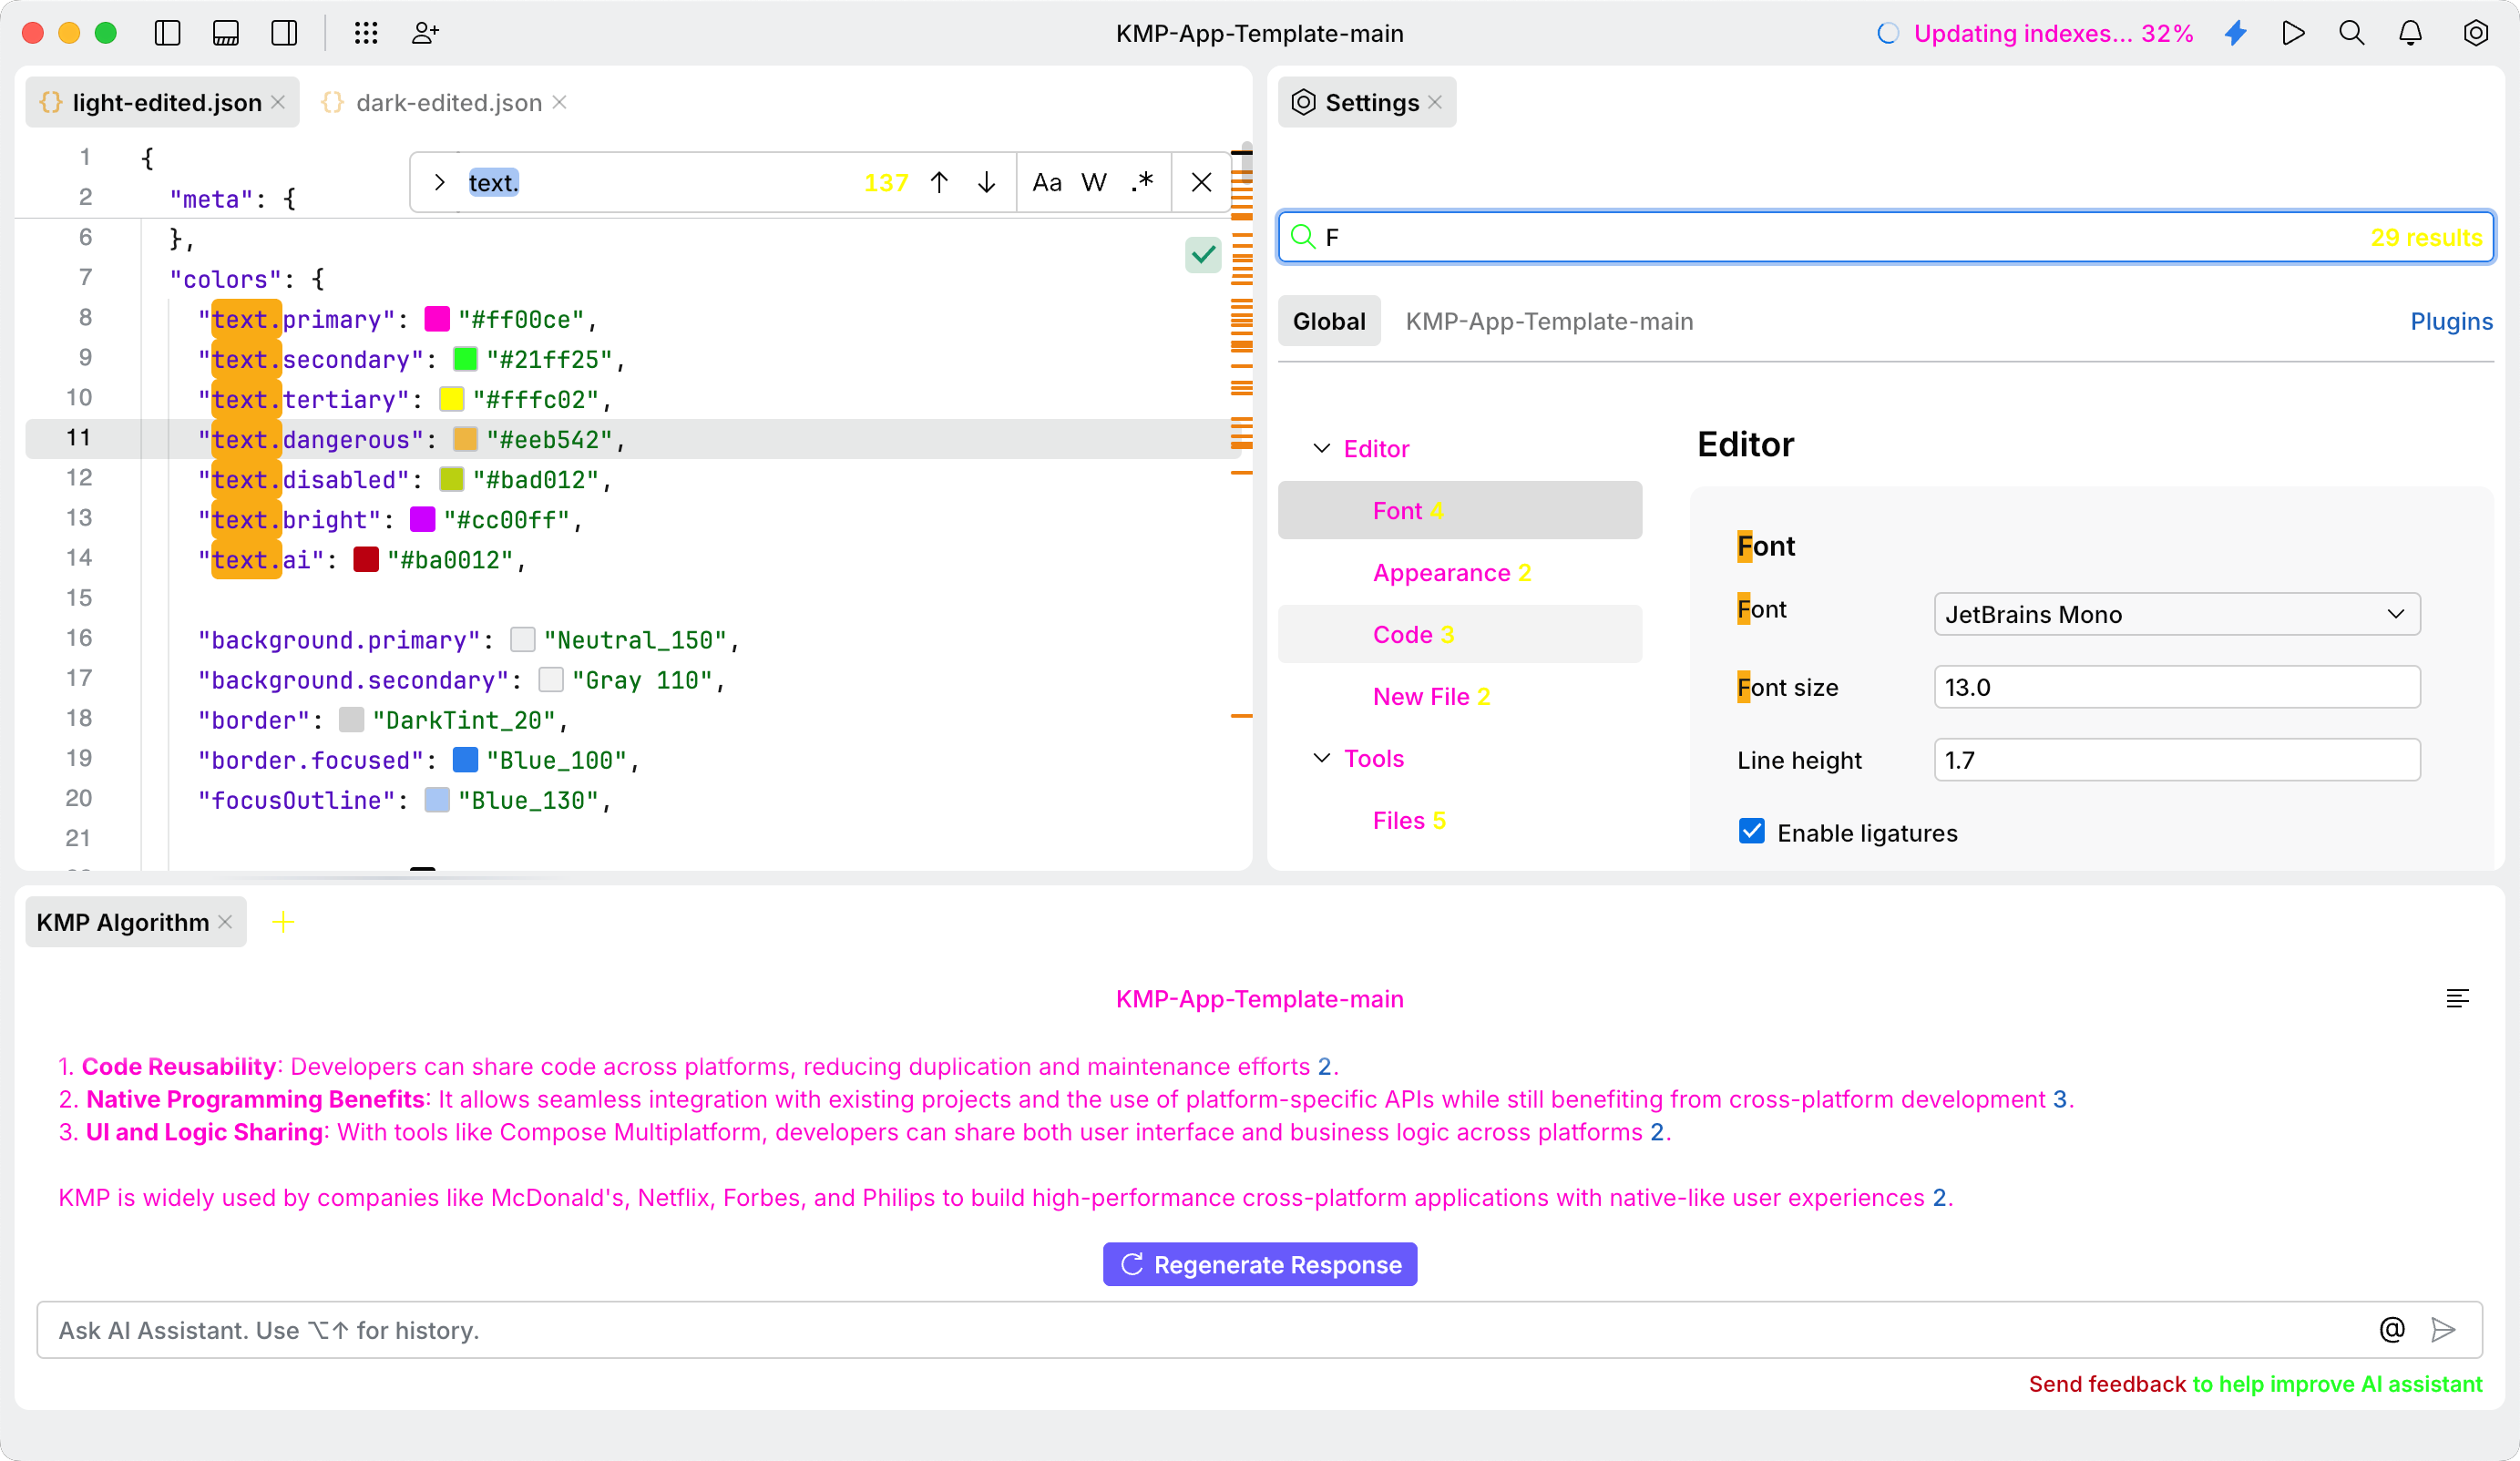The width and height of the screenshot is (2520, 1461).
Task: Click the run play icon in toolbar
Action: tap(2293, 33)
